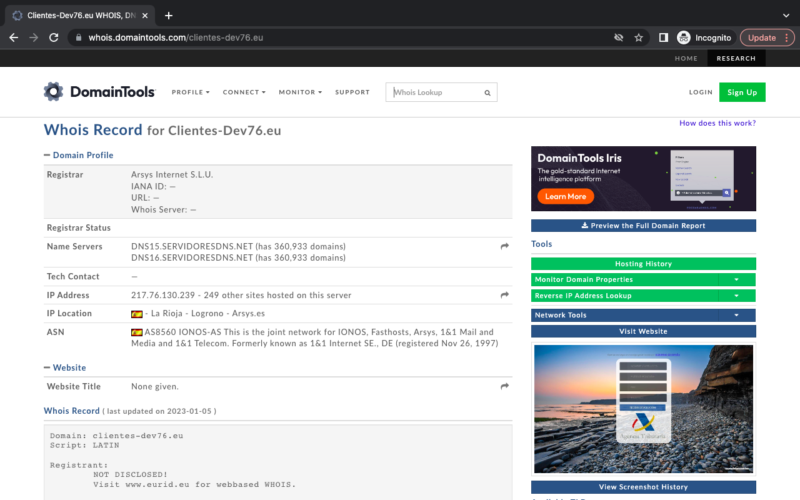
Task: Switch to the RESEARCH tab
Action: [x=736, y=59]
